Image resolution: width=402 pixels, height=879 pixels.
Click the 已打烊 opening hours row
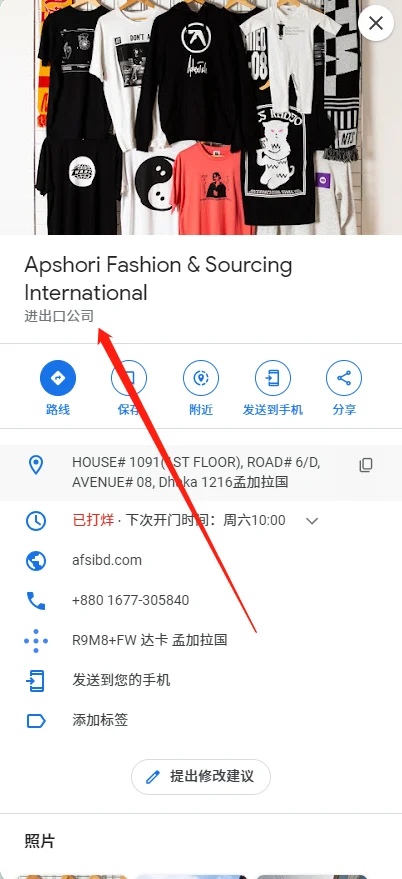(x=201, y=521)
